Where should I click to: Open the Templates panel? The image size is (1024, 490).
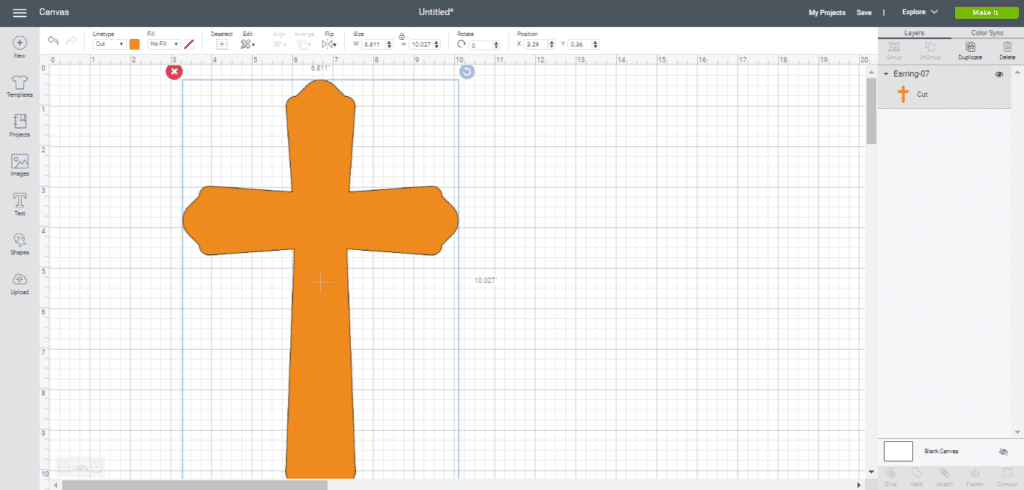pos(20,86)
